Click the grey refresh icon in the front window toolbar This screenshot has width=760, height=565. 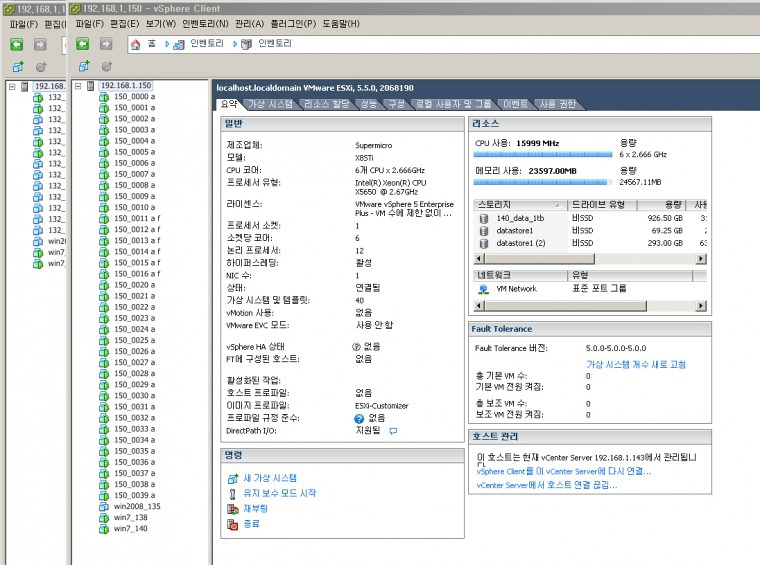click(x=107, y=66)
